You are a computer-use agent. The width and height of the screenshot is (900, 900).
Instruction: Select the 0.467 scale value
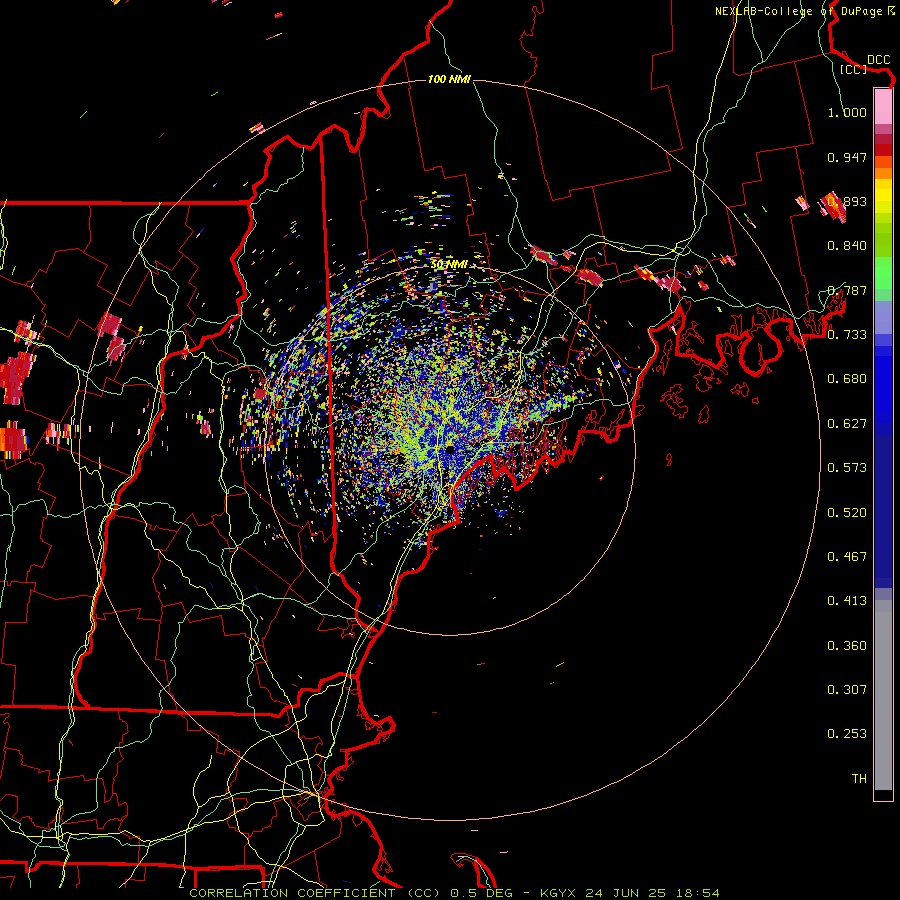coord(847,557)
